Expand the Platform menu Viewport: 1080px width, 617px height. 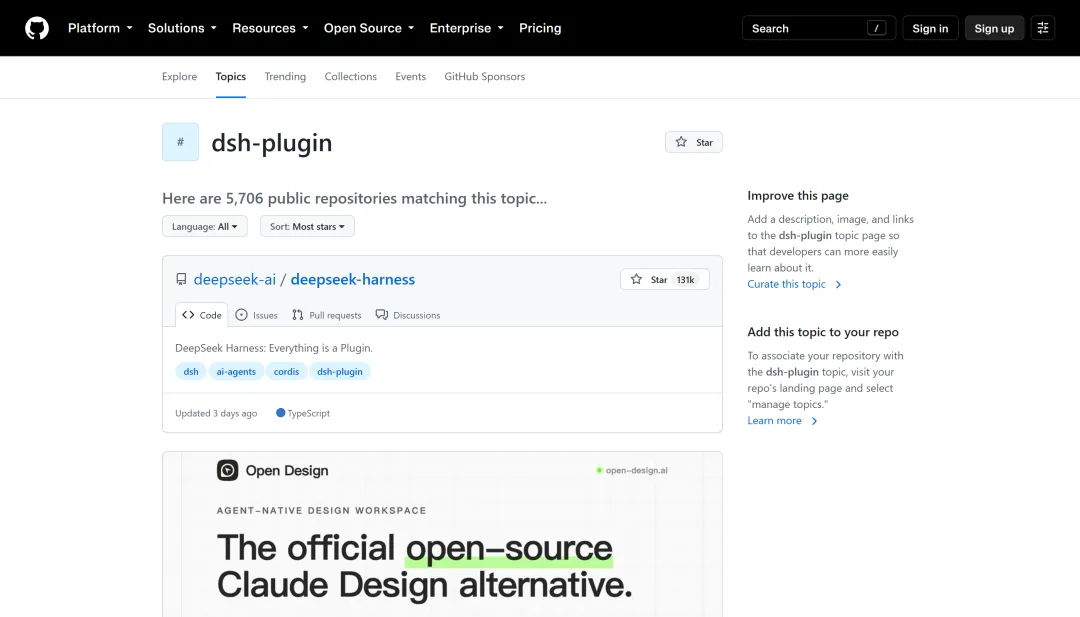pos(100,28)
